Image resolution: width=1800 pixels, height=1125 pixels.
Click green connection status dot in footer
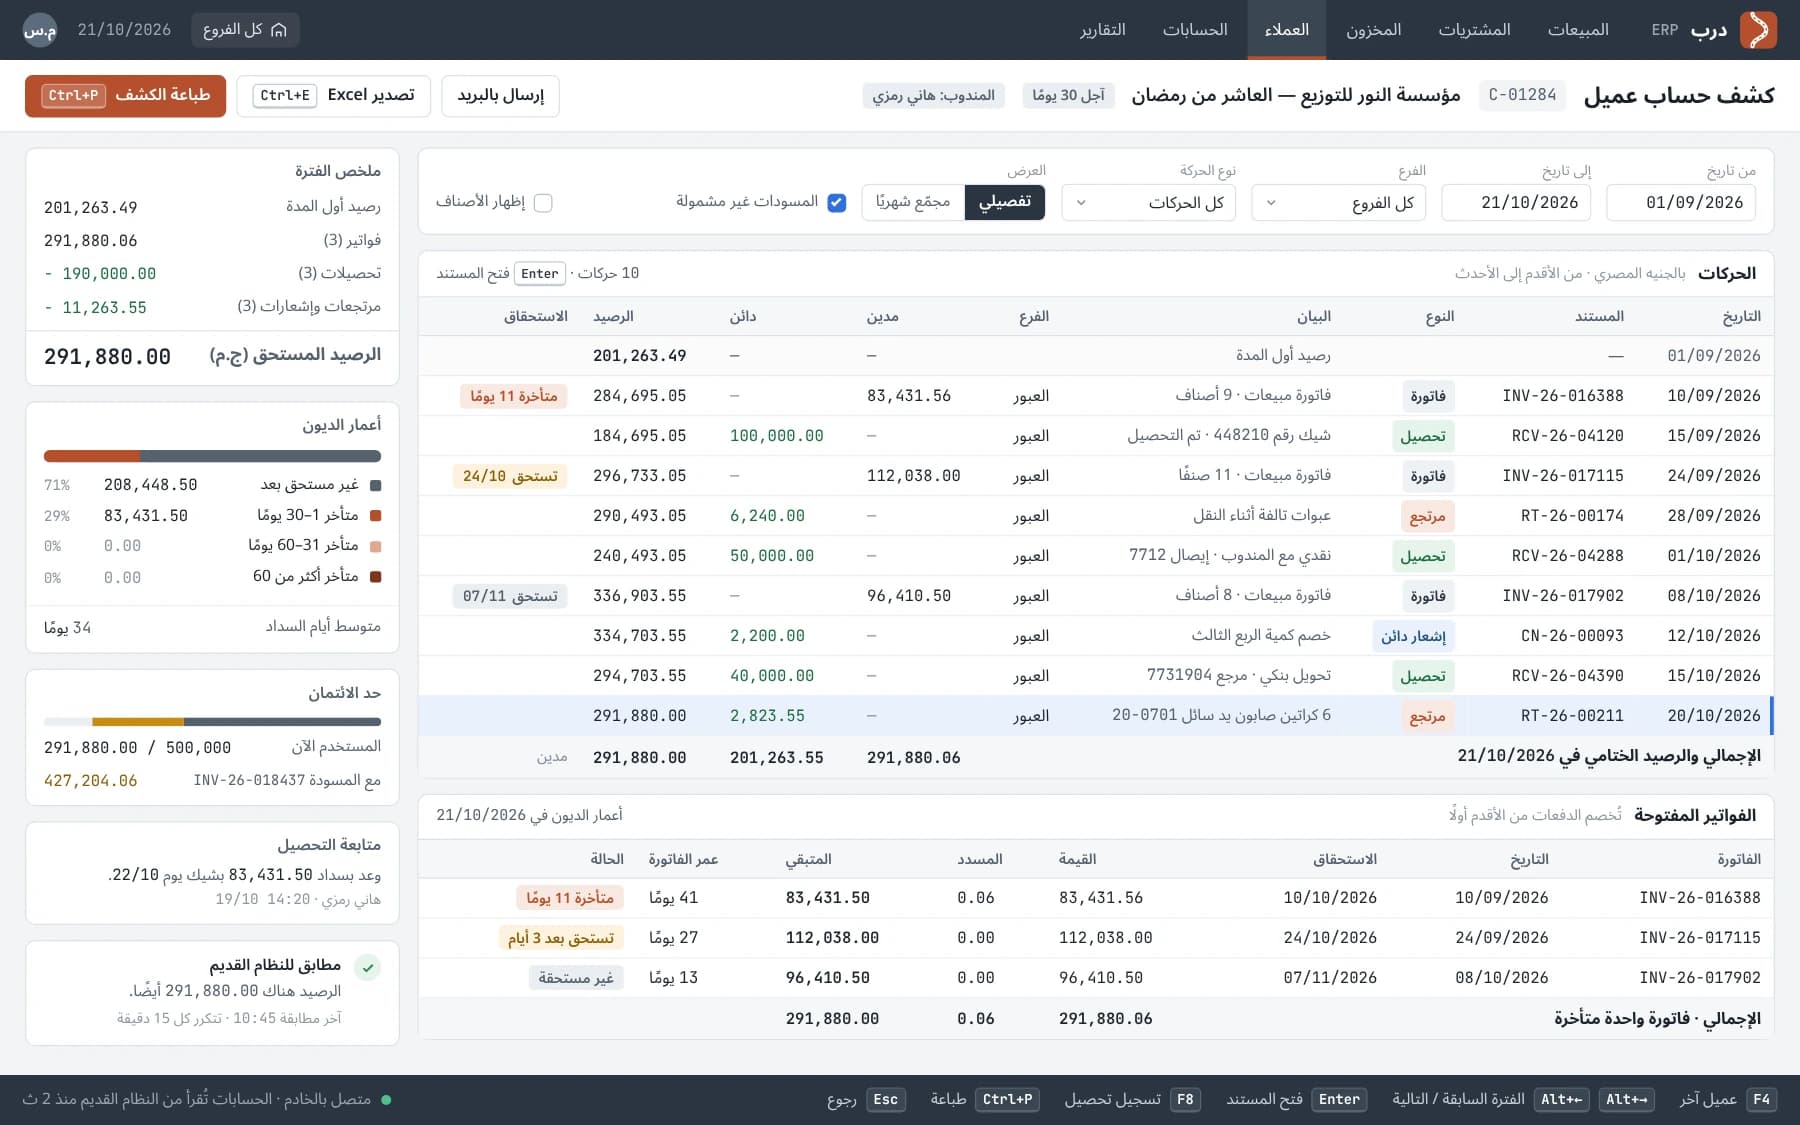[386, 1100]
